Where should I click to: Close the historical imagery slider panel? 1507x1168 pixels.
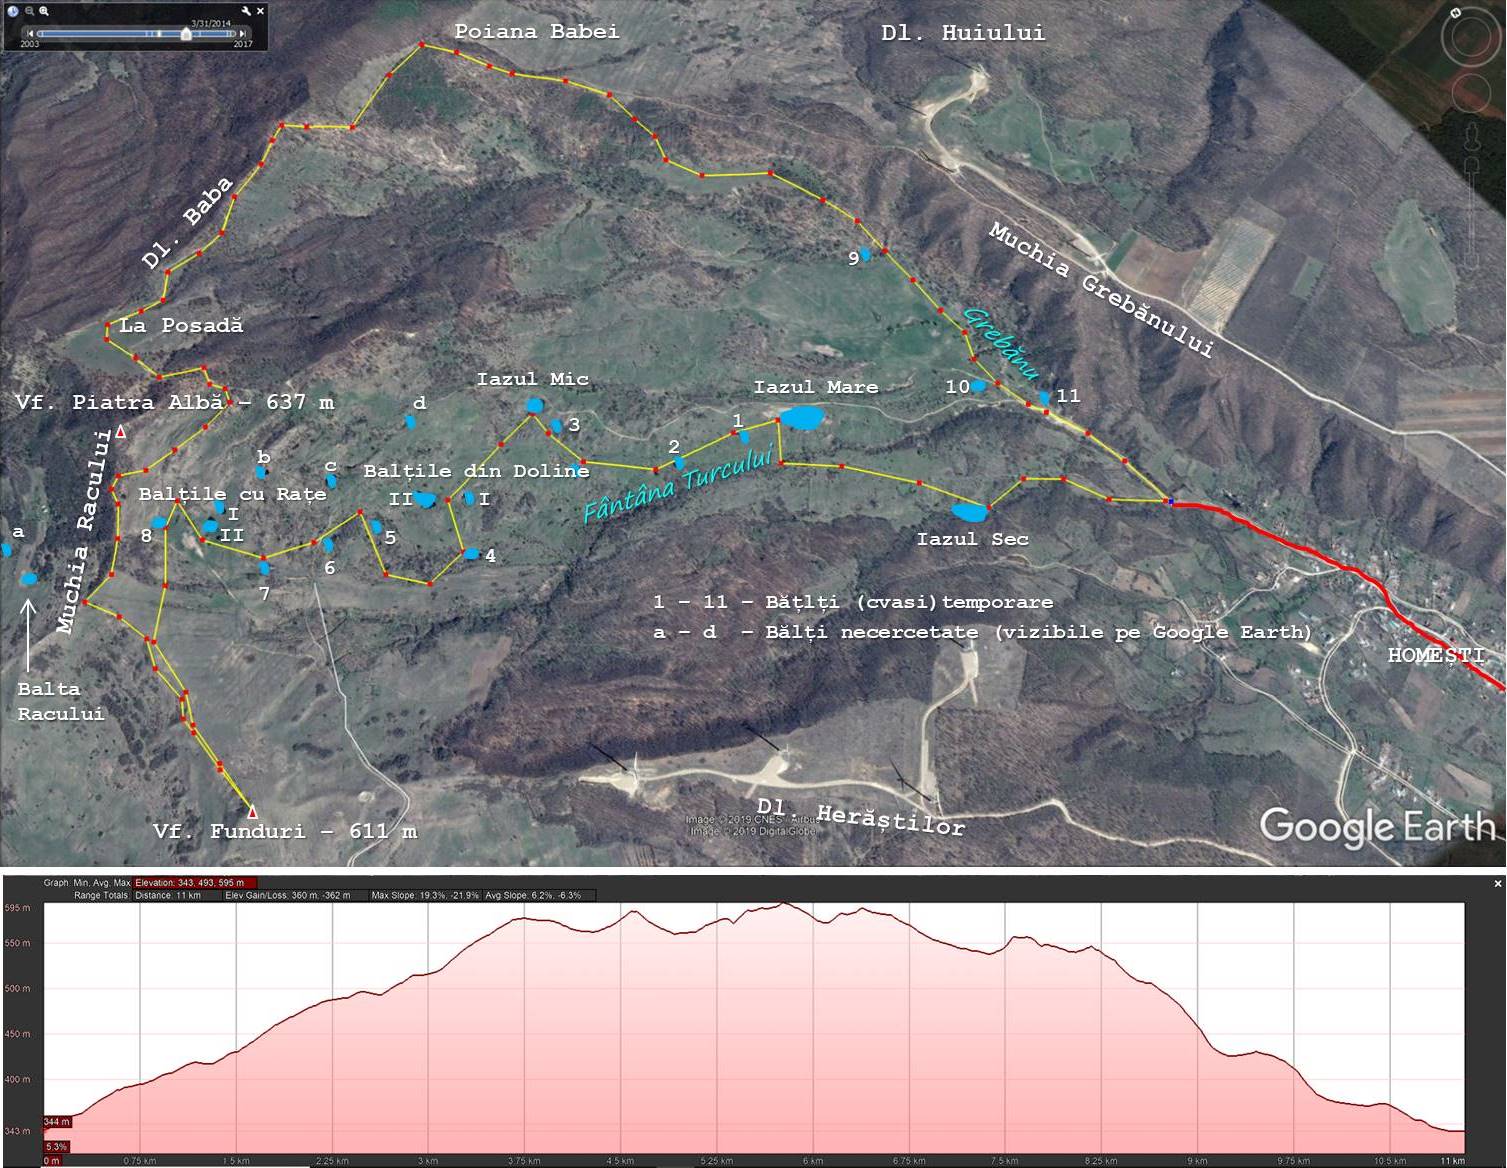[x=261, y=11]
